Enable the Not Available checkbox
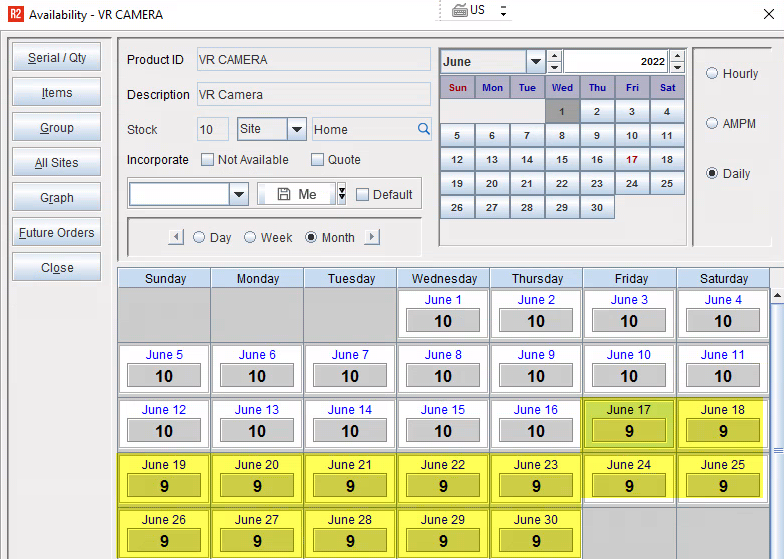 208,160
